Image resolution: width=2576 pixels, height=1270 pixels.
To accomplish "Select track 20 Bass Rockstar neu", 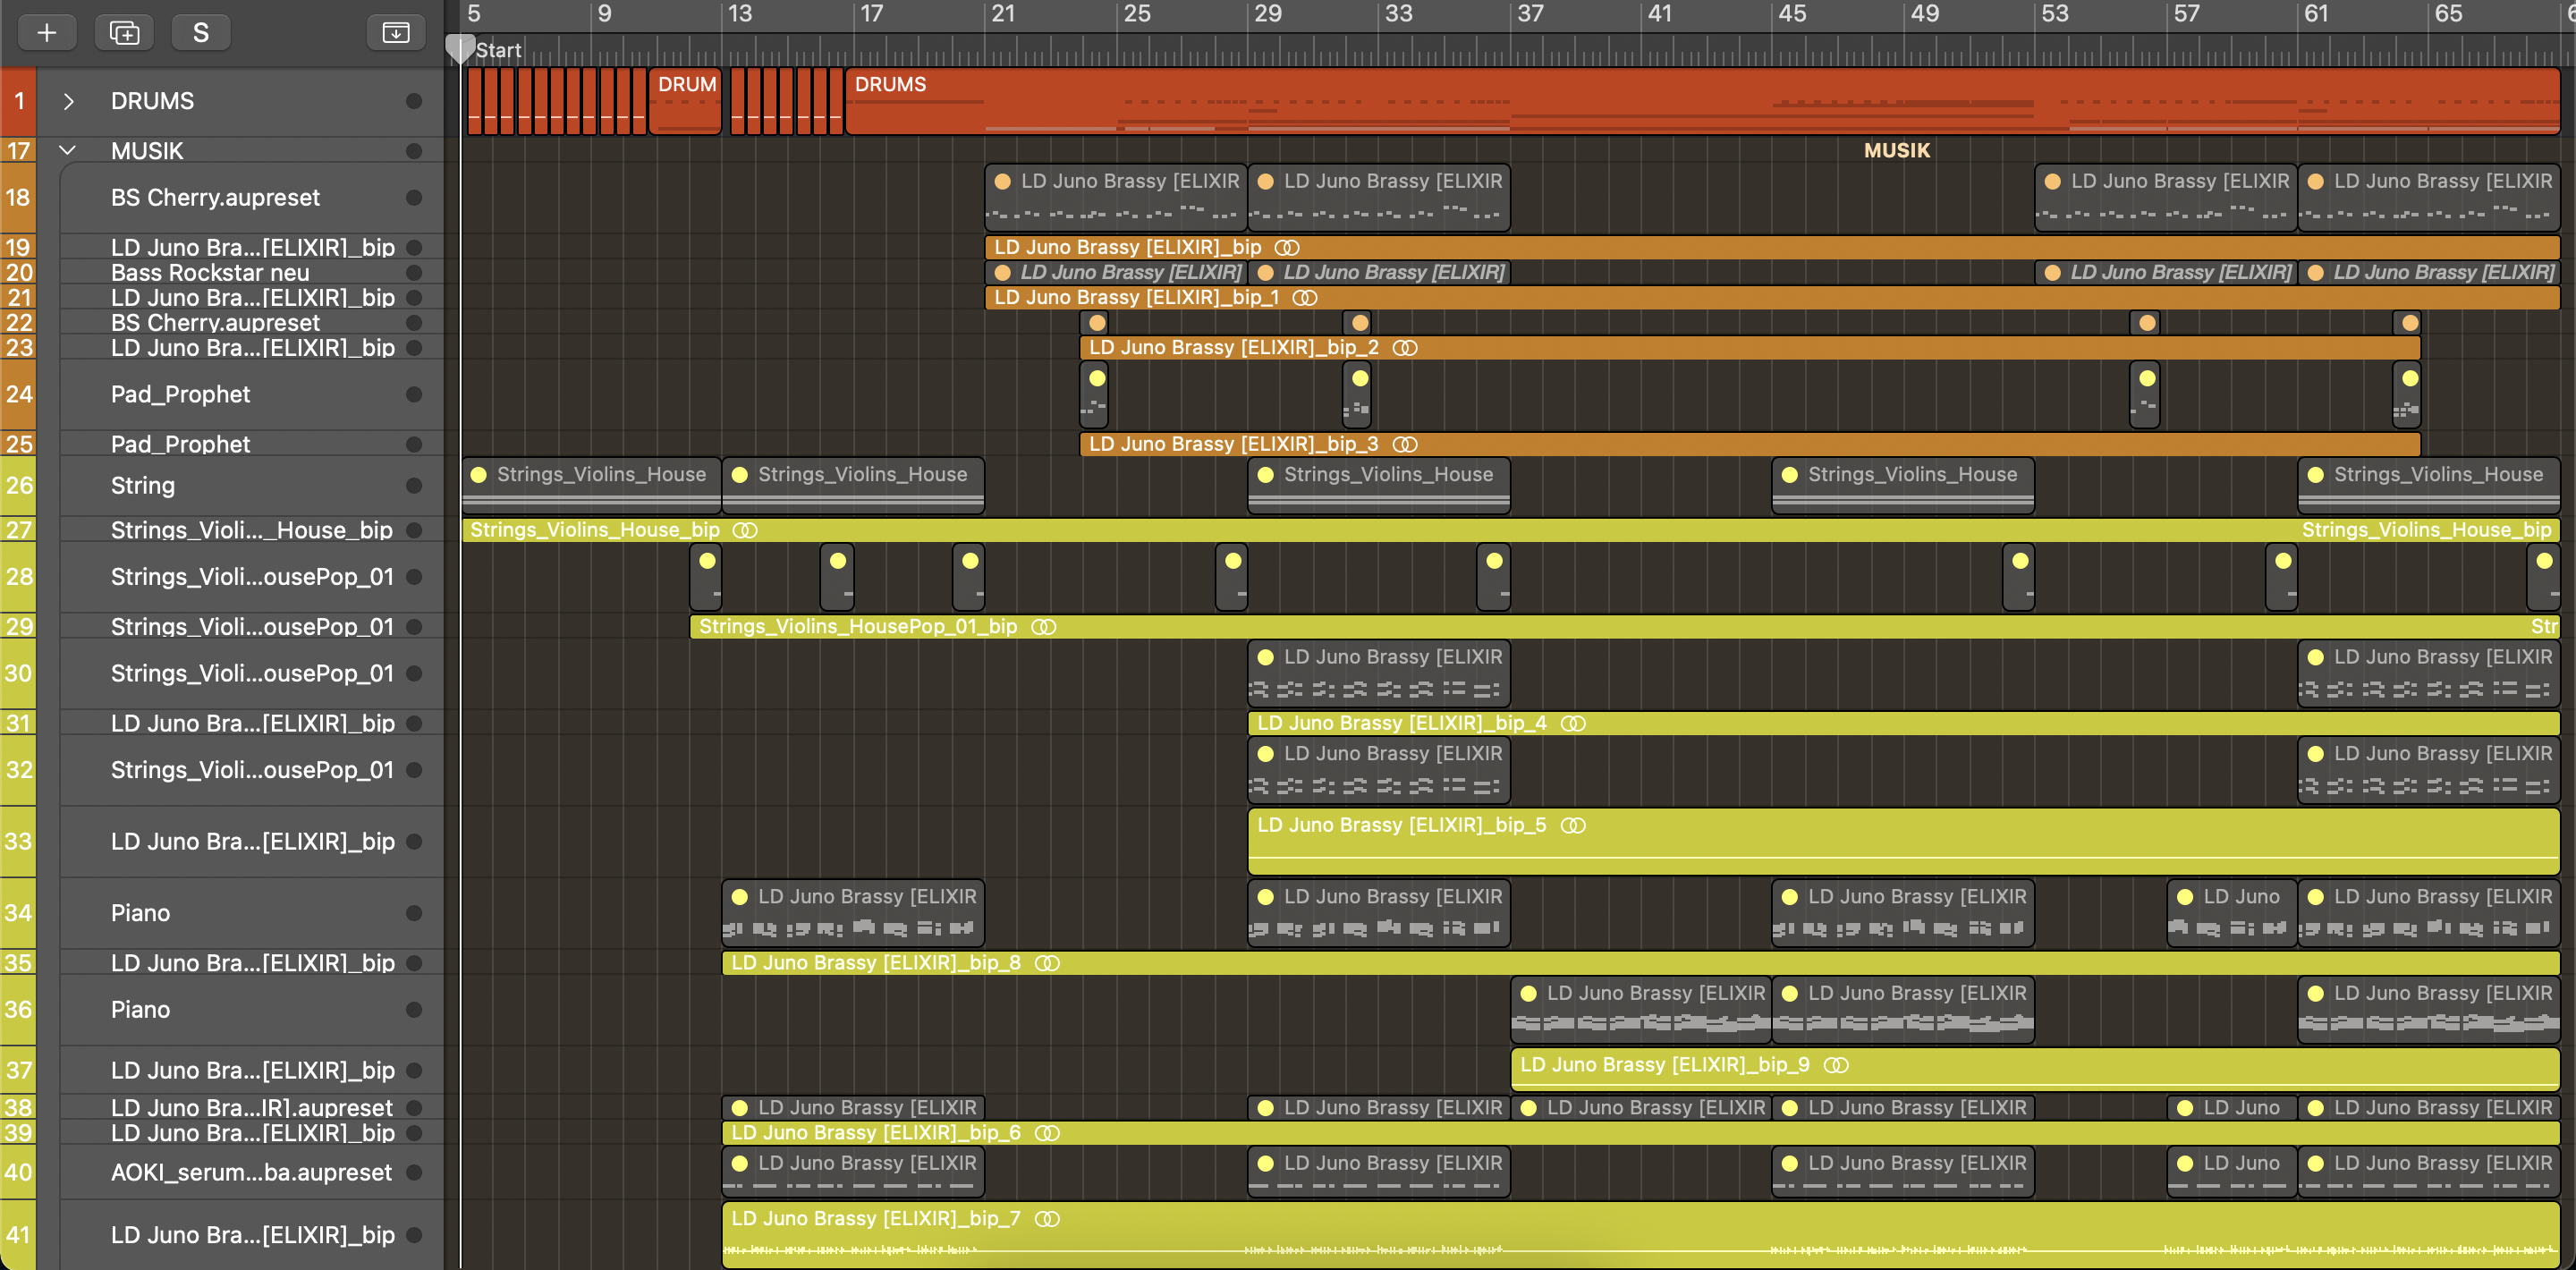I will pyautogui.click(x=210, y=273).
